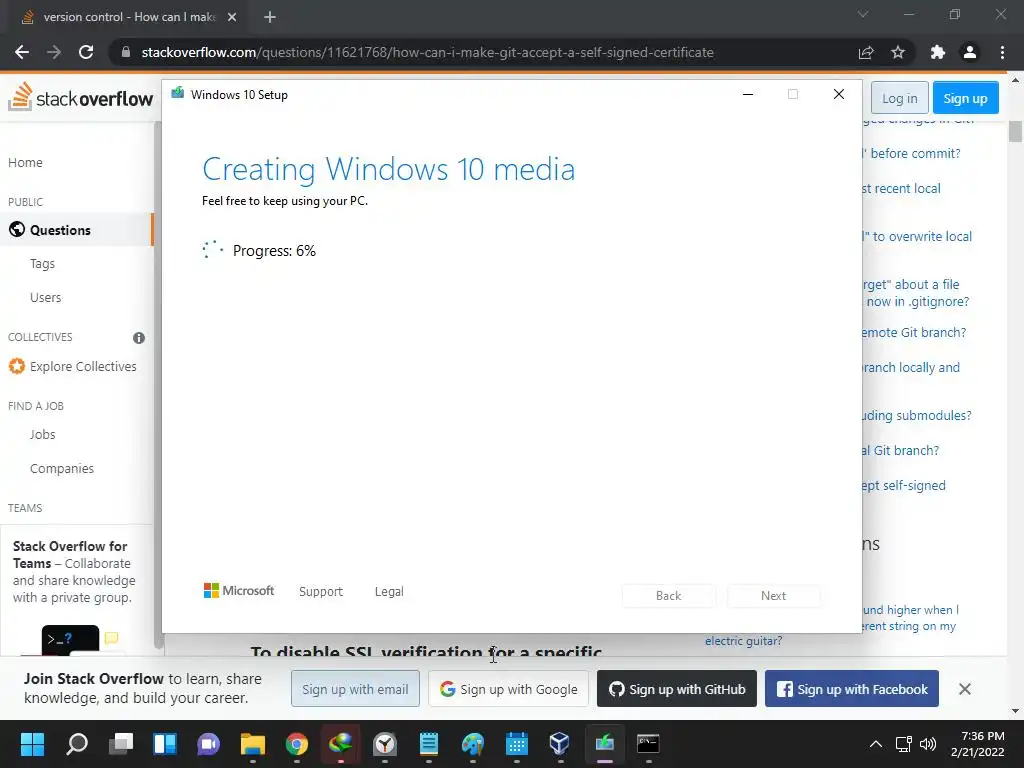Click Sign up with GitHub
This screenshot has height=768, width=1024.
click(677, 689)
